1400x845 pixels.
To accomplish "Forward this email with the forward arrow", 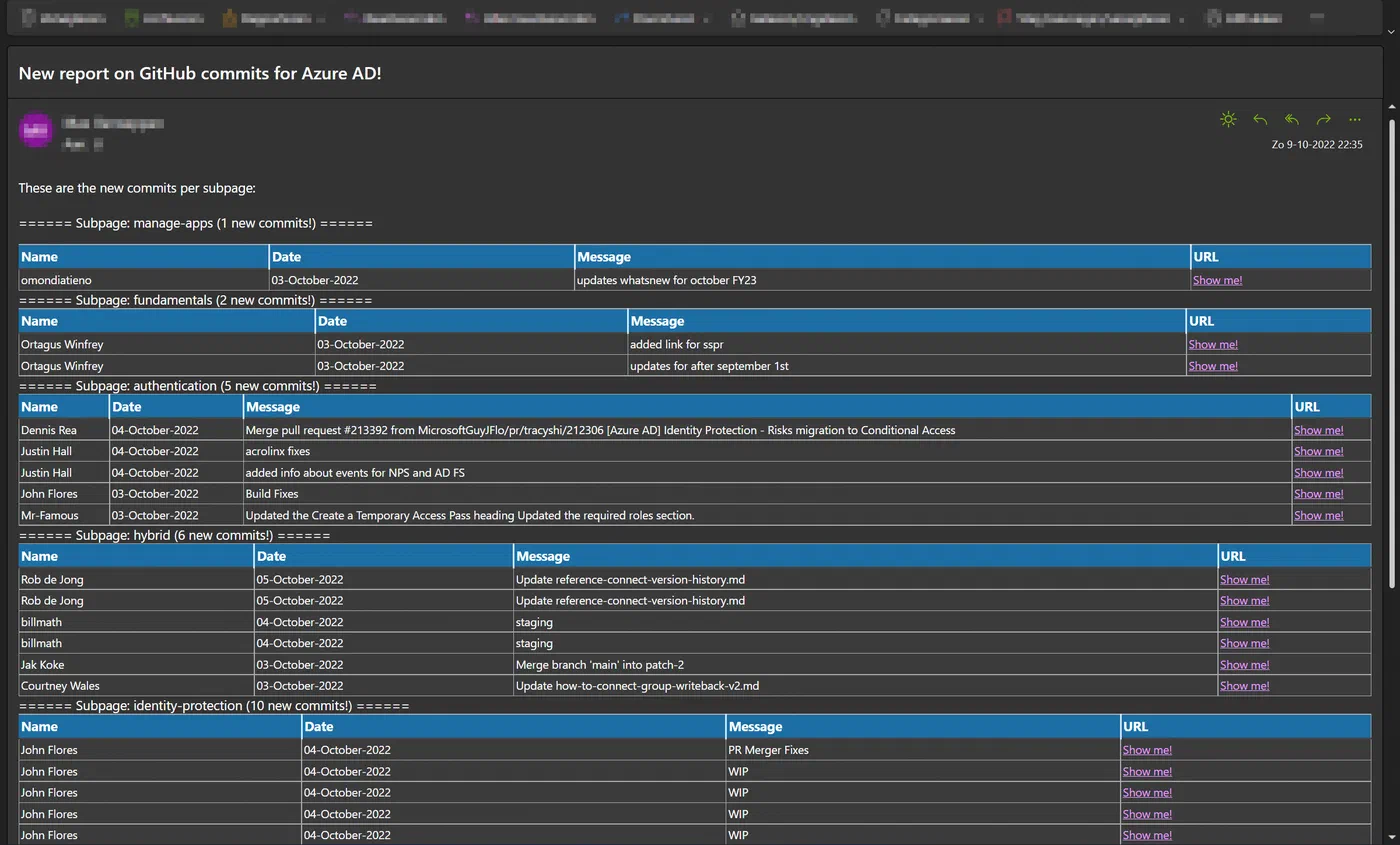I will click(1323, 120).
